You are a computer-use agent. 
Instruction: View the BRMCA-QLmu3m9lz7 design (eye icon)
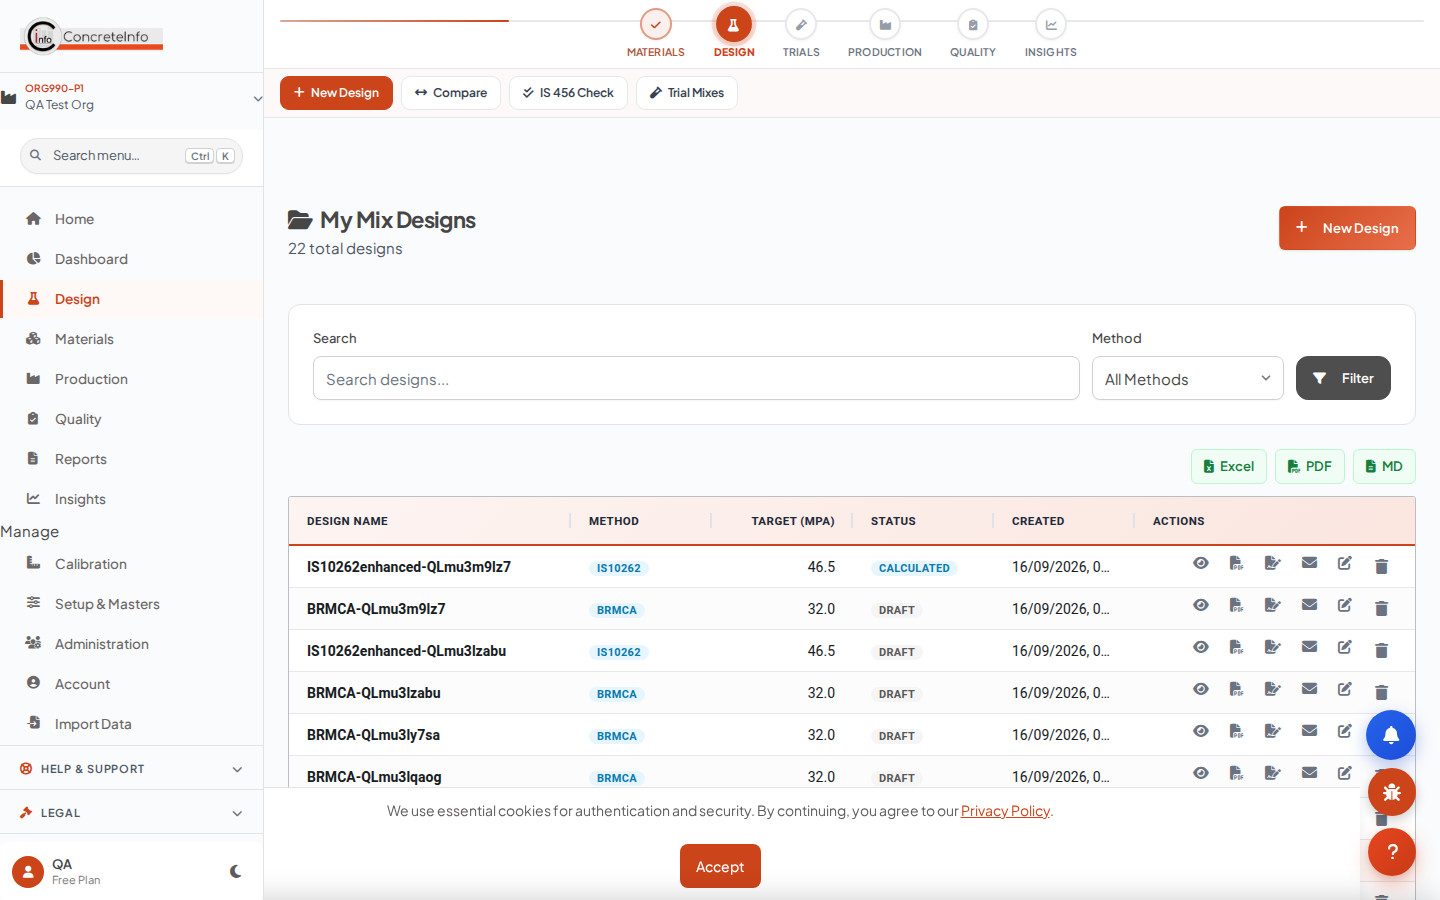tap(1201, 605)
